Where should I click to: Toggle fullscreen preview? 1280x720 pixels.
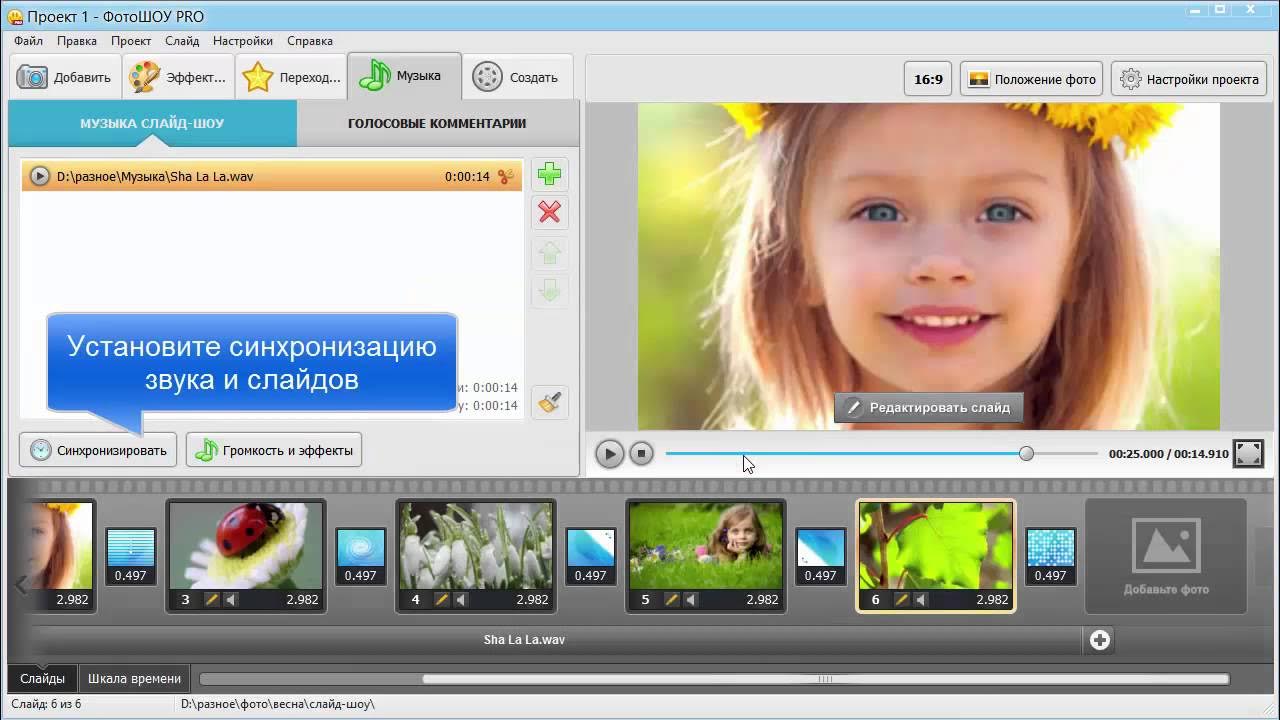point(1248,453)
